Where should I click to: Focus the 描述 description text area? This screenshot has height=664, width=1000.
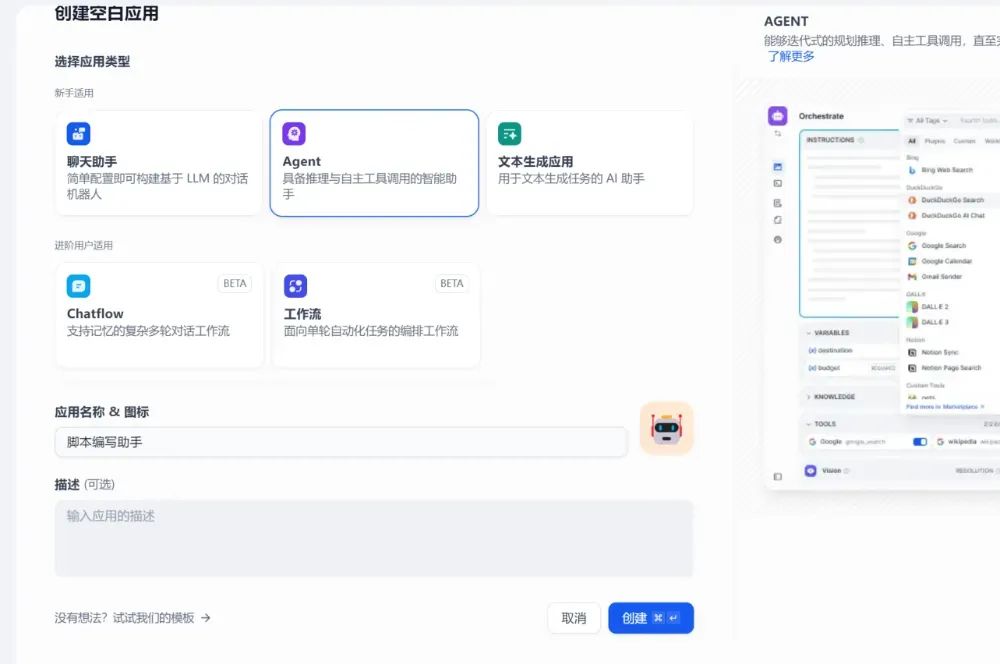coord(374,538)
